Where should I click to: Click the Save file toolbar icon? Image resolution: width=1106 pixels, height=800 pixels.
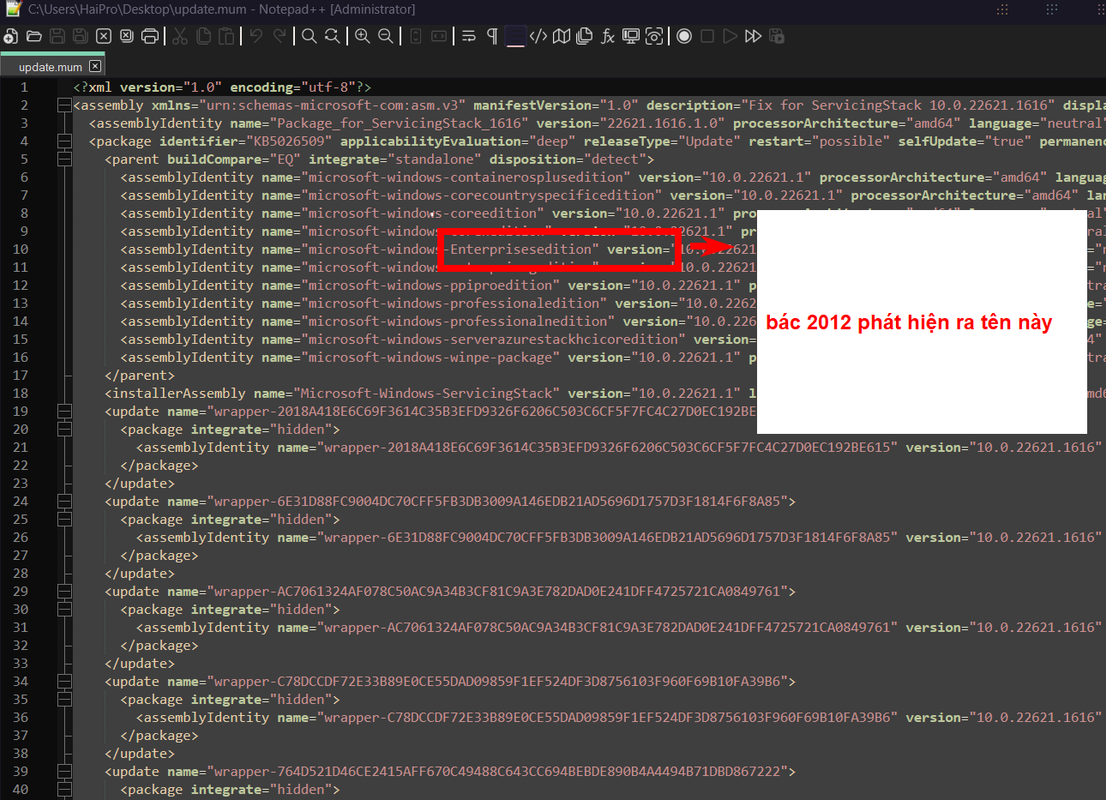click(x=58, y=37)
